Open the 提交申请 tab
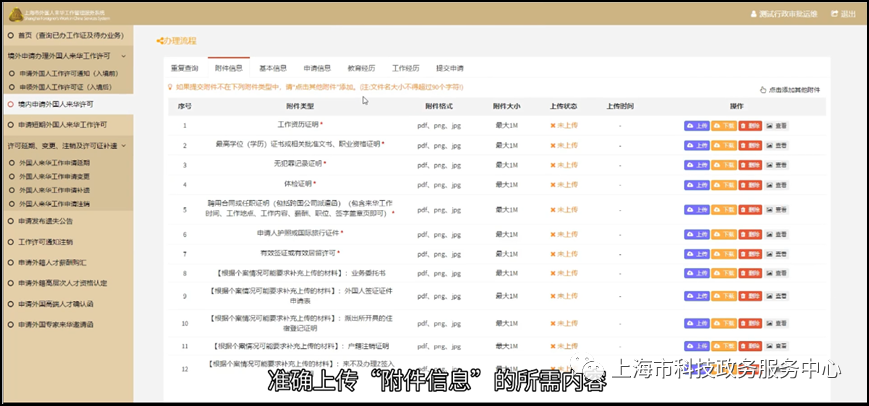Viewport: 869px width, 406px height. pos(449,69)
